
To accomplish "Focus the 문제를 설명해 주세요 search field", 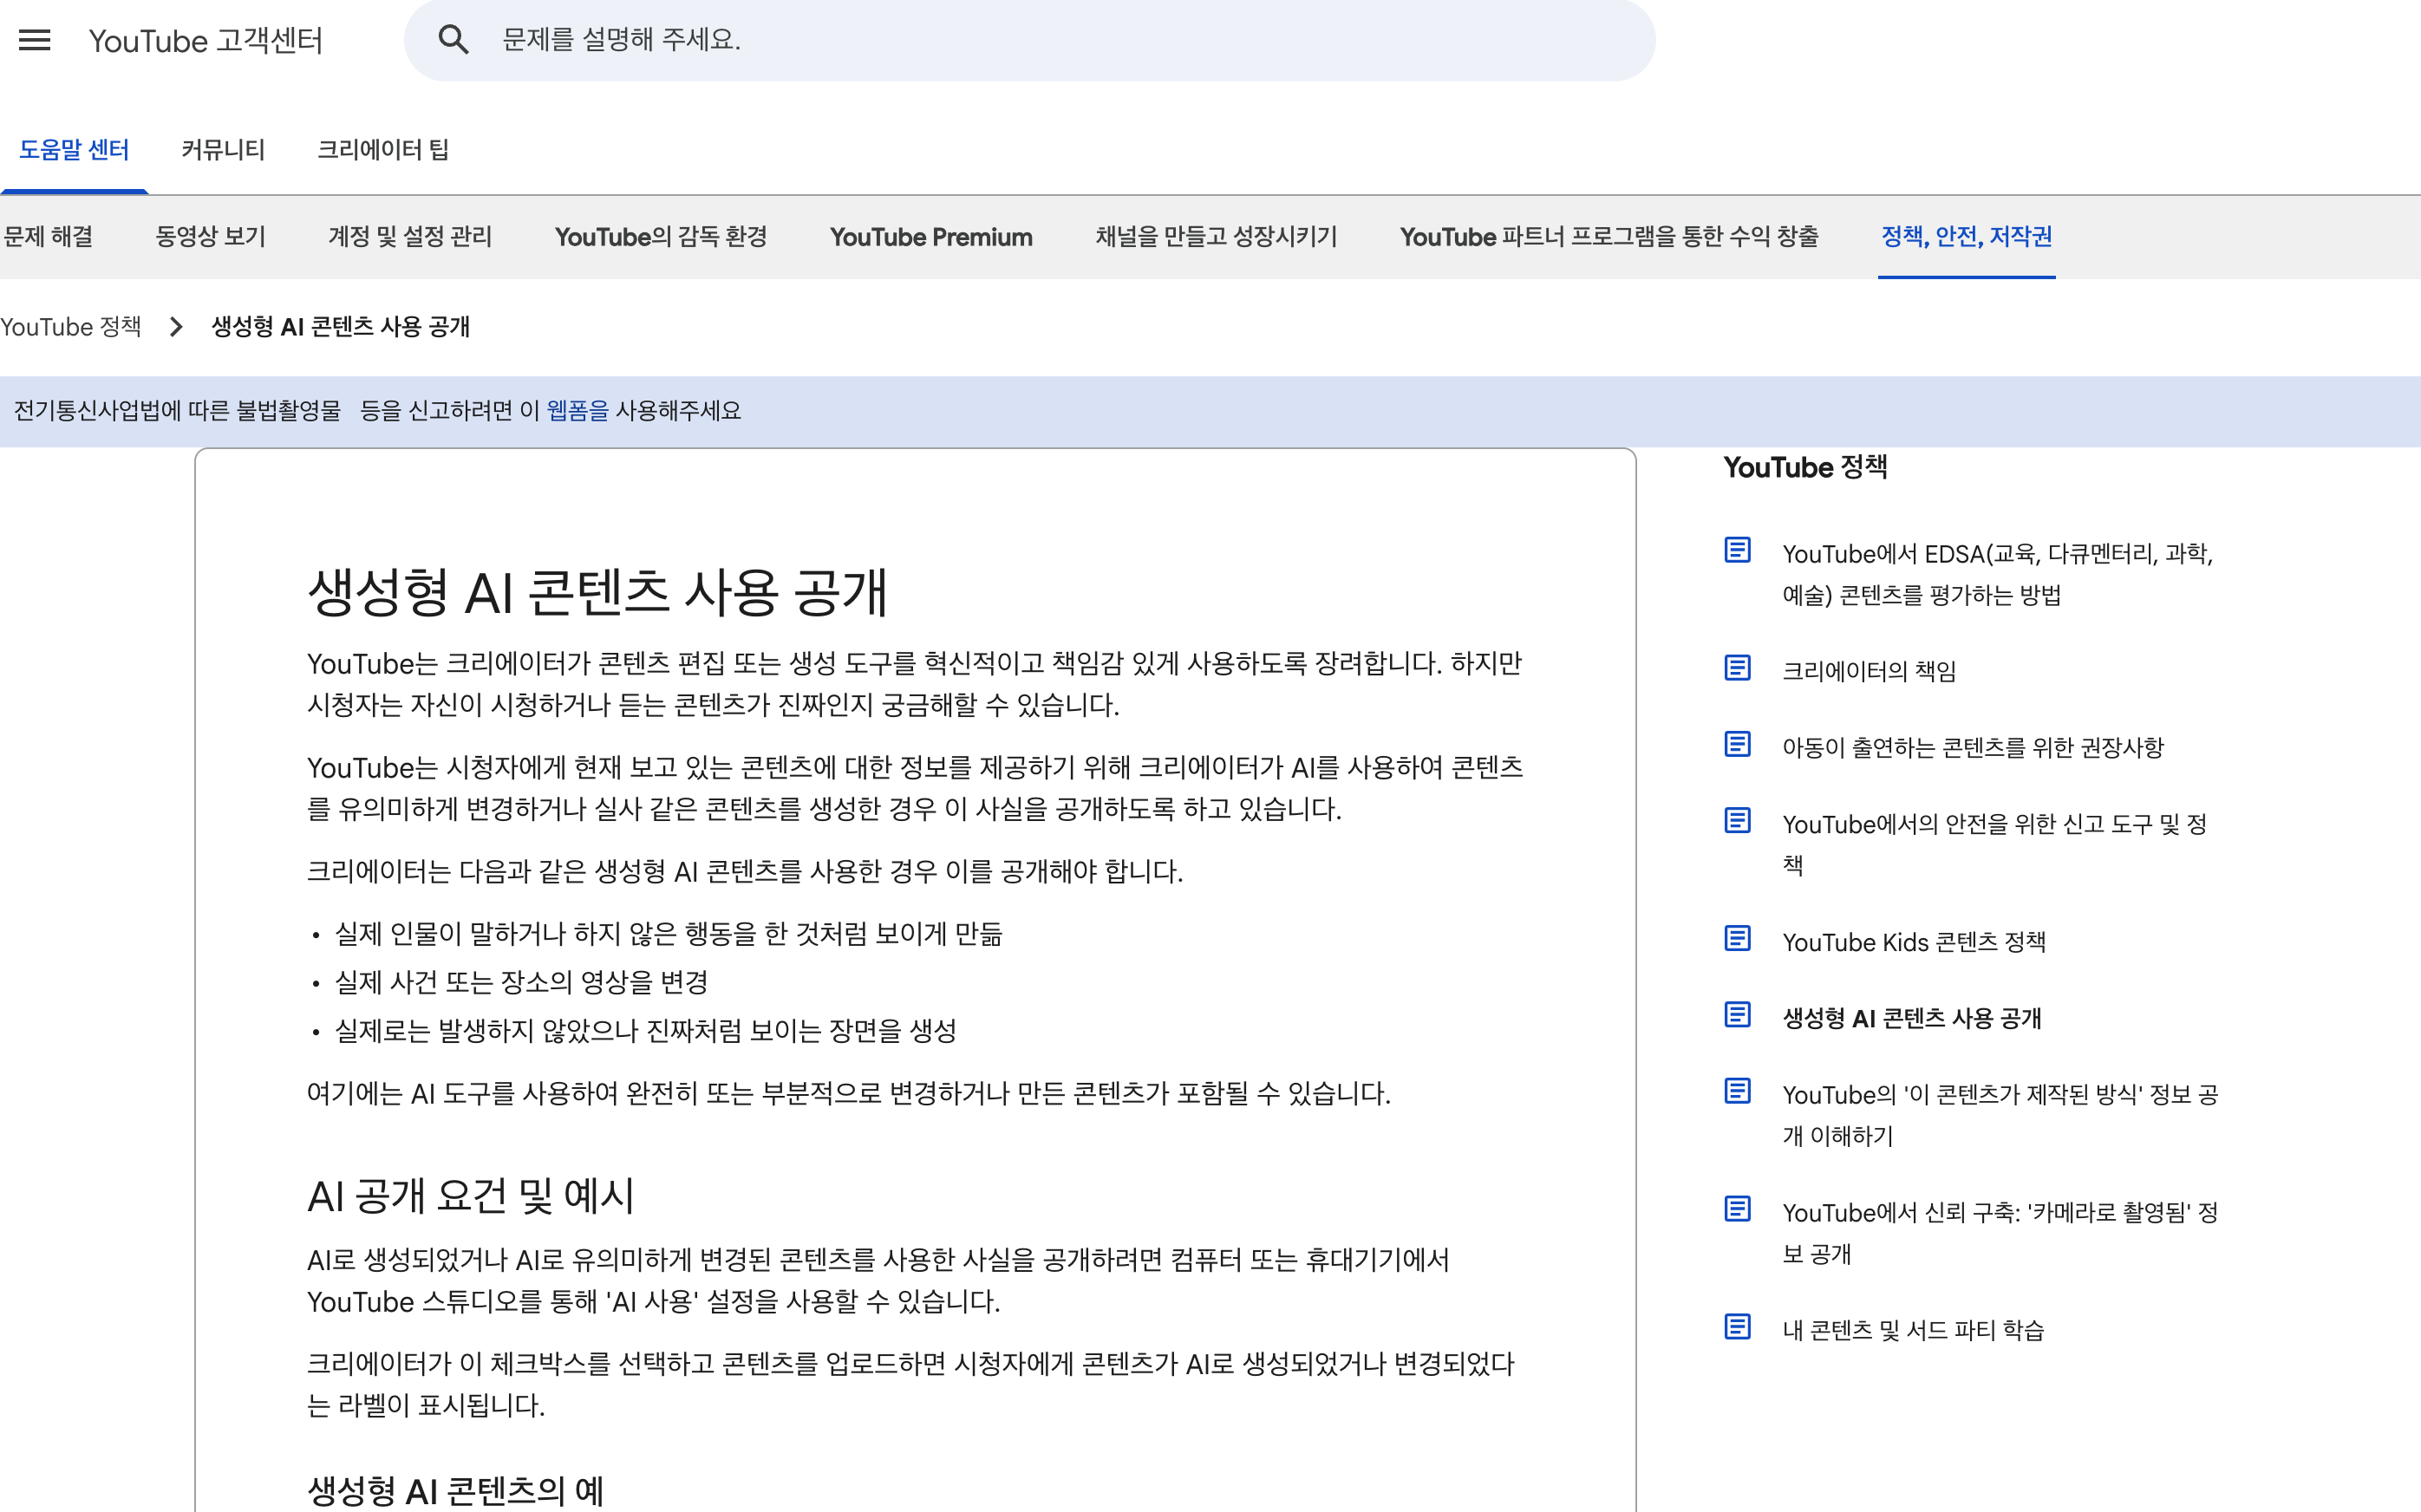I will coord(1029,40).
